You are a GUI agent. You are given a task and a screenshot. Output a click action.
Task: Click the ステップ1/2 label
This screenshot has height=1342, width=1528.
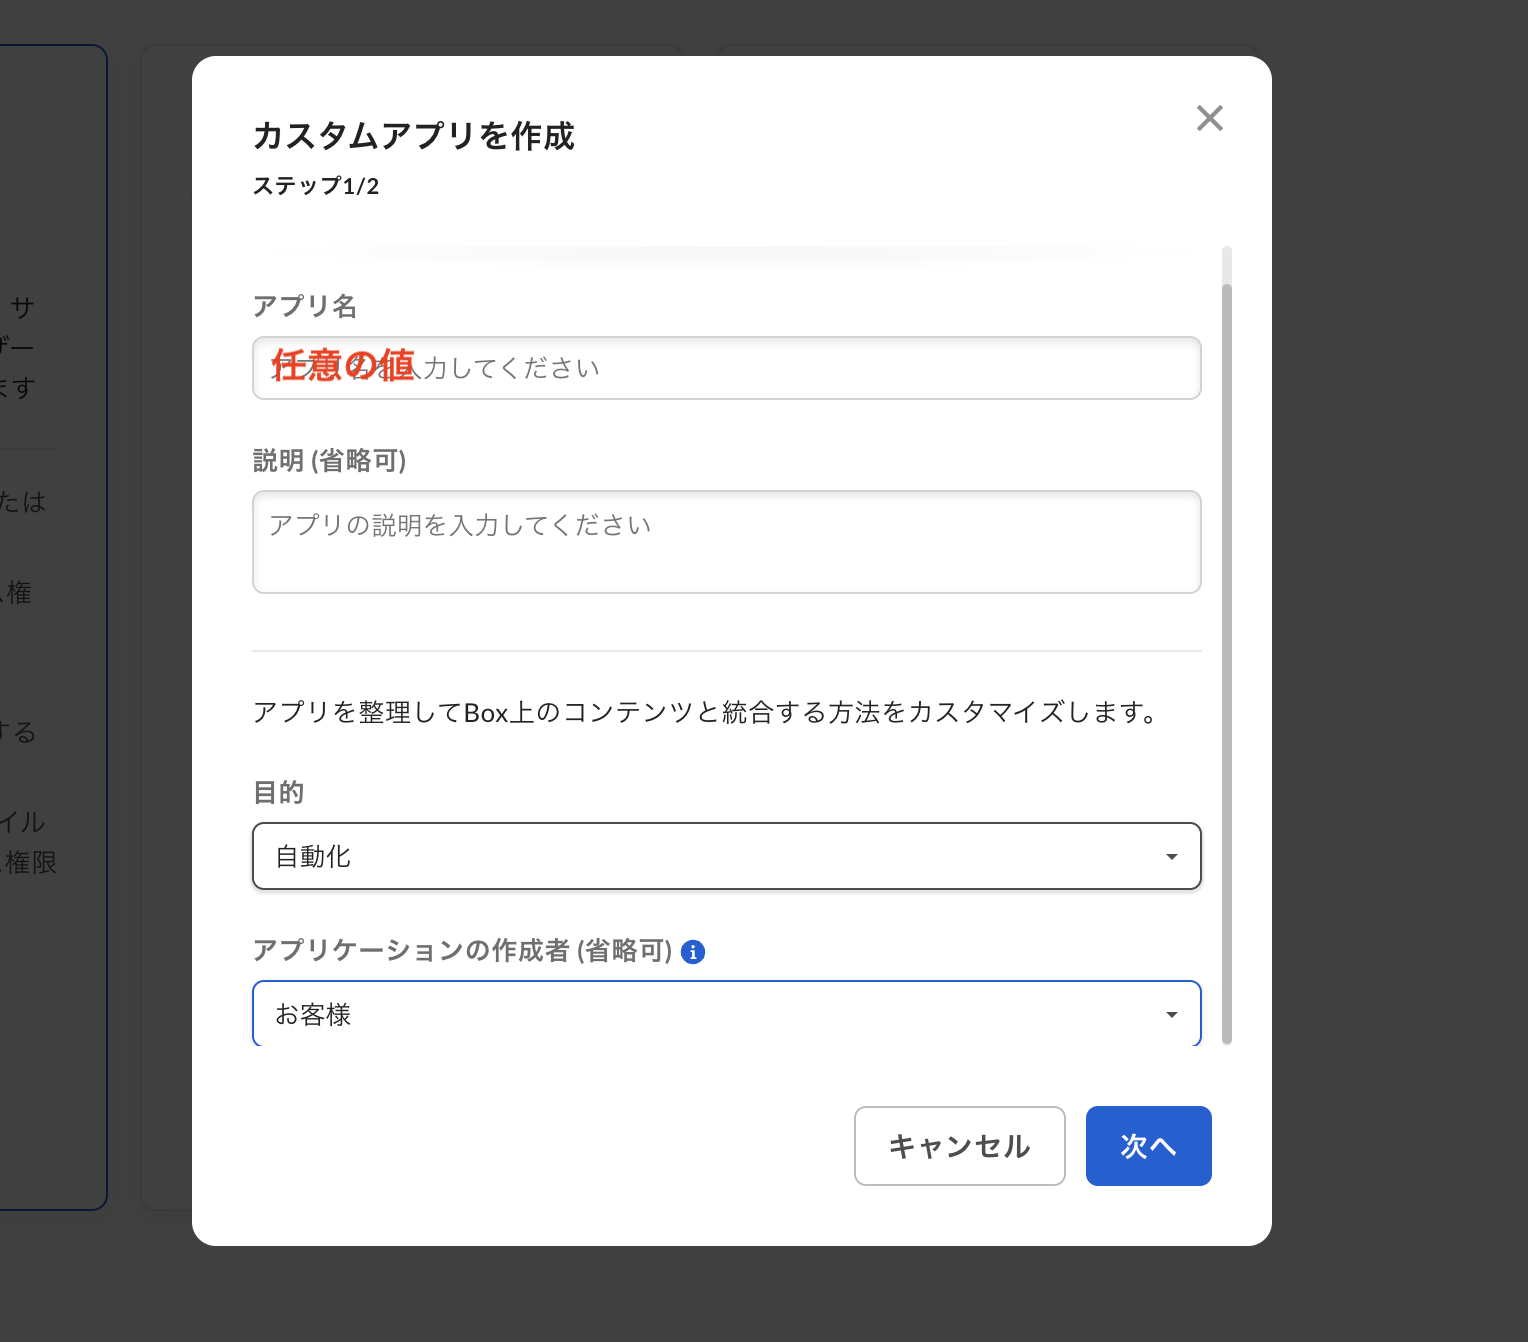click(317, 185)
